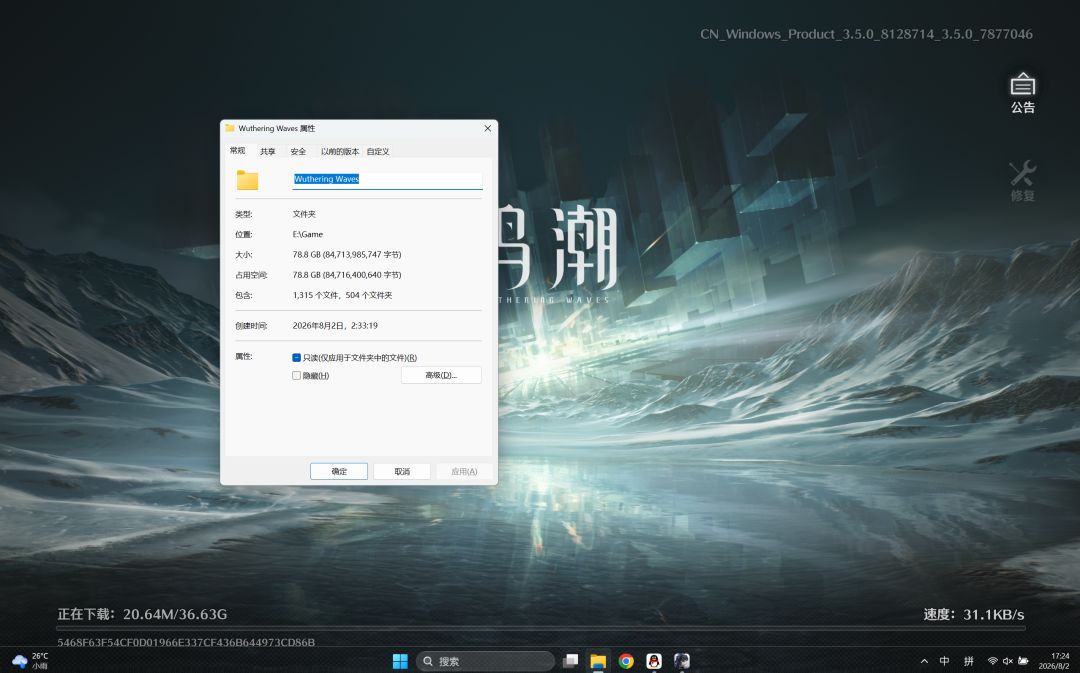Click the download progress bar
Viewport: 1080px width, 673px height.
541,628
